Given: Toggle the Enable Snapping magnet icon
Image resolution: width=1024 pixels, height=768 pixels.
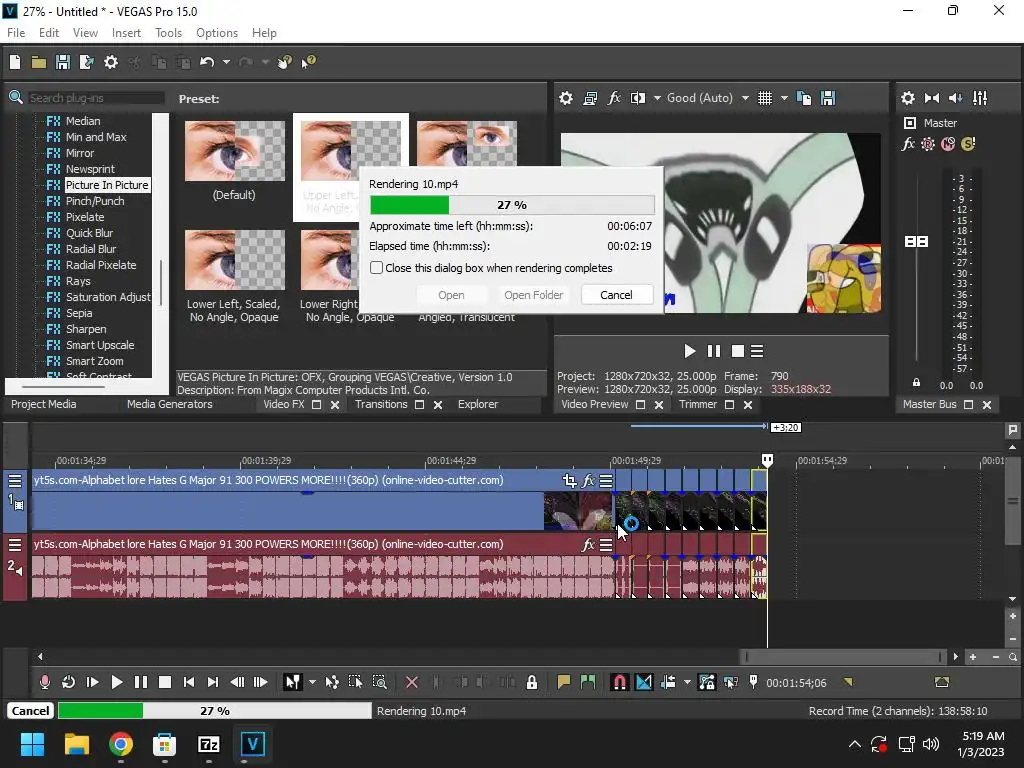Looking at the screenshot, I should pos(619,682).
